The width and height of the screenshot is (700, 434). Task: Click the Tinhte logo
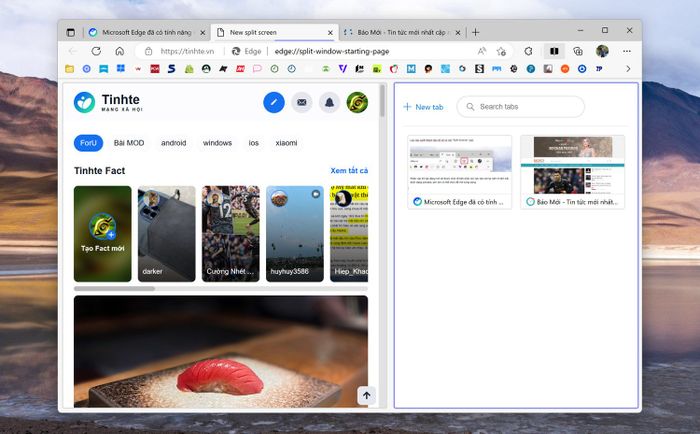(x=108, y=102)
